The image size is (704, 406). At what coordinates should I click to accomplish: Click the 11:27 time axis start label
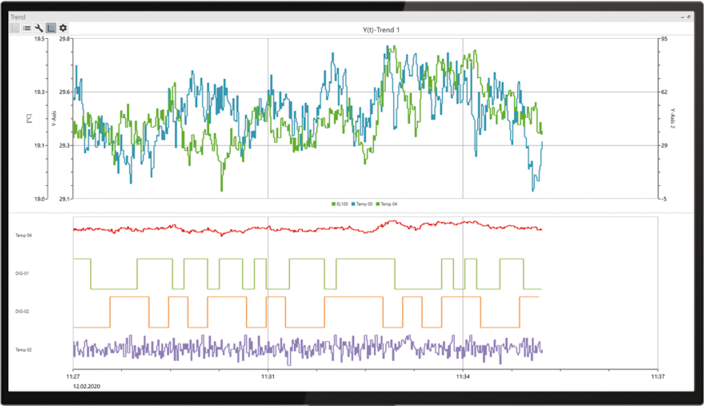[x=73, y=377]
